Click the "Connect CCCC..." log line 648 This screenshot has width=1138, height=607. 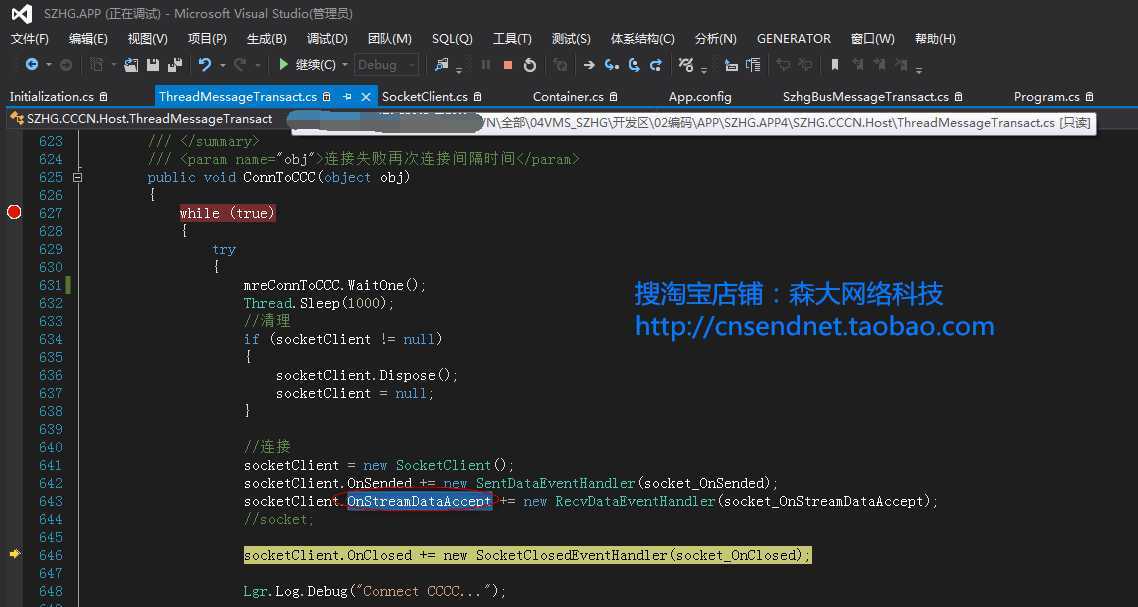(374, 591)
